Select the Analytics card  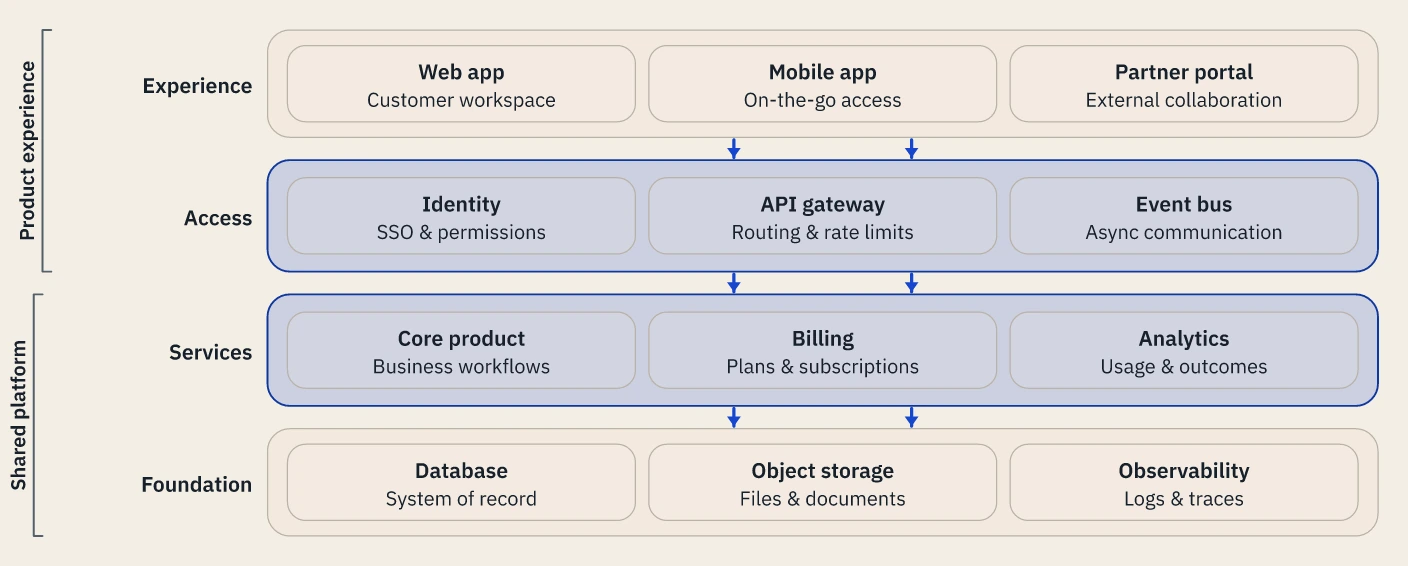pos(1184,350)
